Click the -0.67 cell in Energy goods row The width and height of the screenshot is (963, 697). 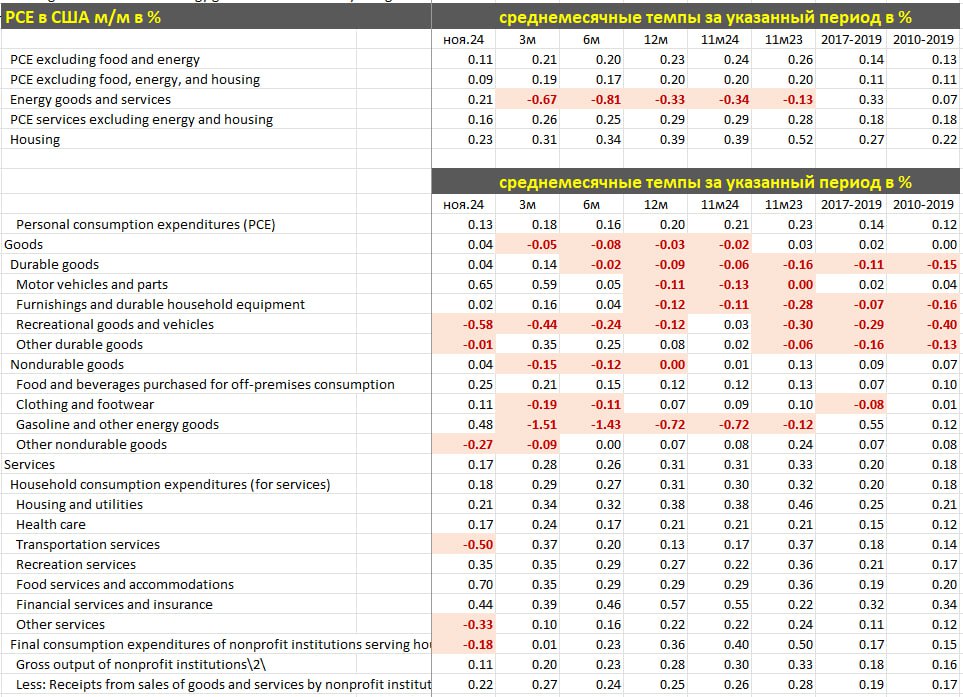(x=542, y=99)
